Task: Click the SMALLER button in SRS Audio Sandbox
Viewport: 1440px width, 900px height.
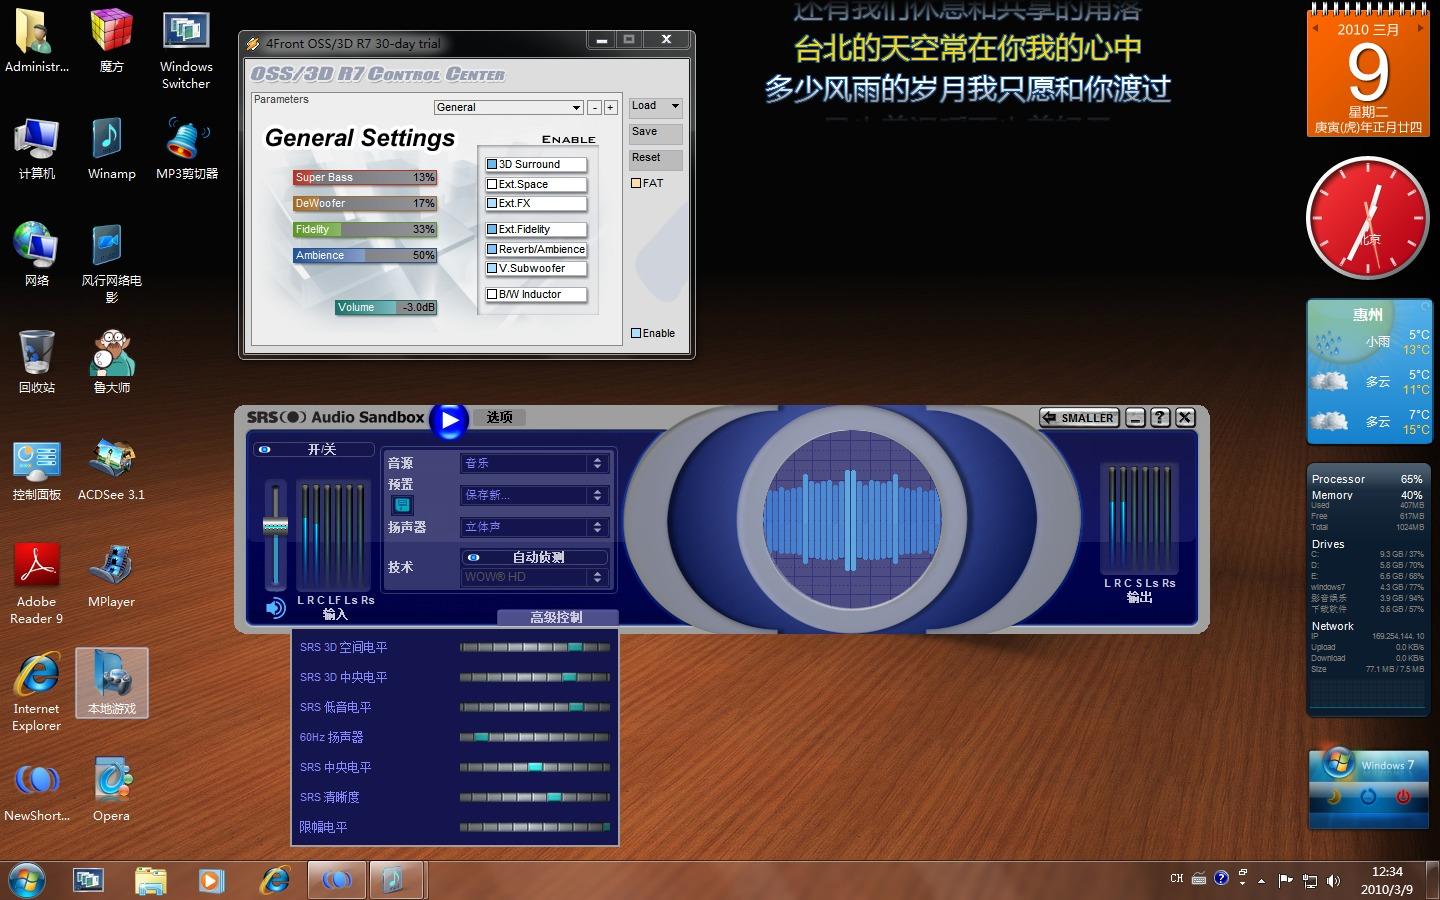Action: click(x=1079, y=418)
